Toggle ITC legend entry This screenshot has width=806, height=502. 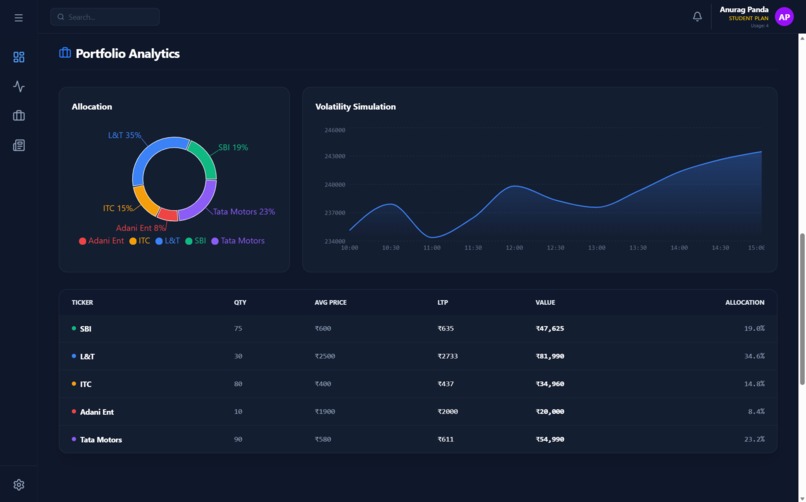point(140,241)
